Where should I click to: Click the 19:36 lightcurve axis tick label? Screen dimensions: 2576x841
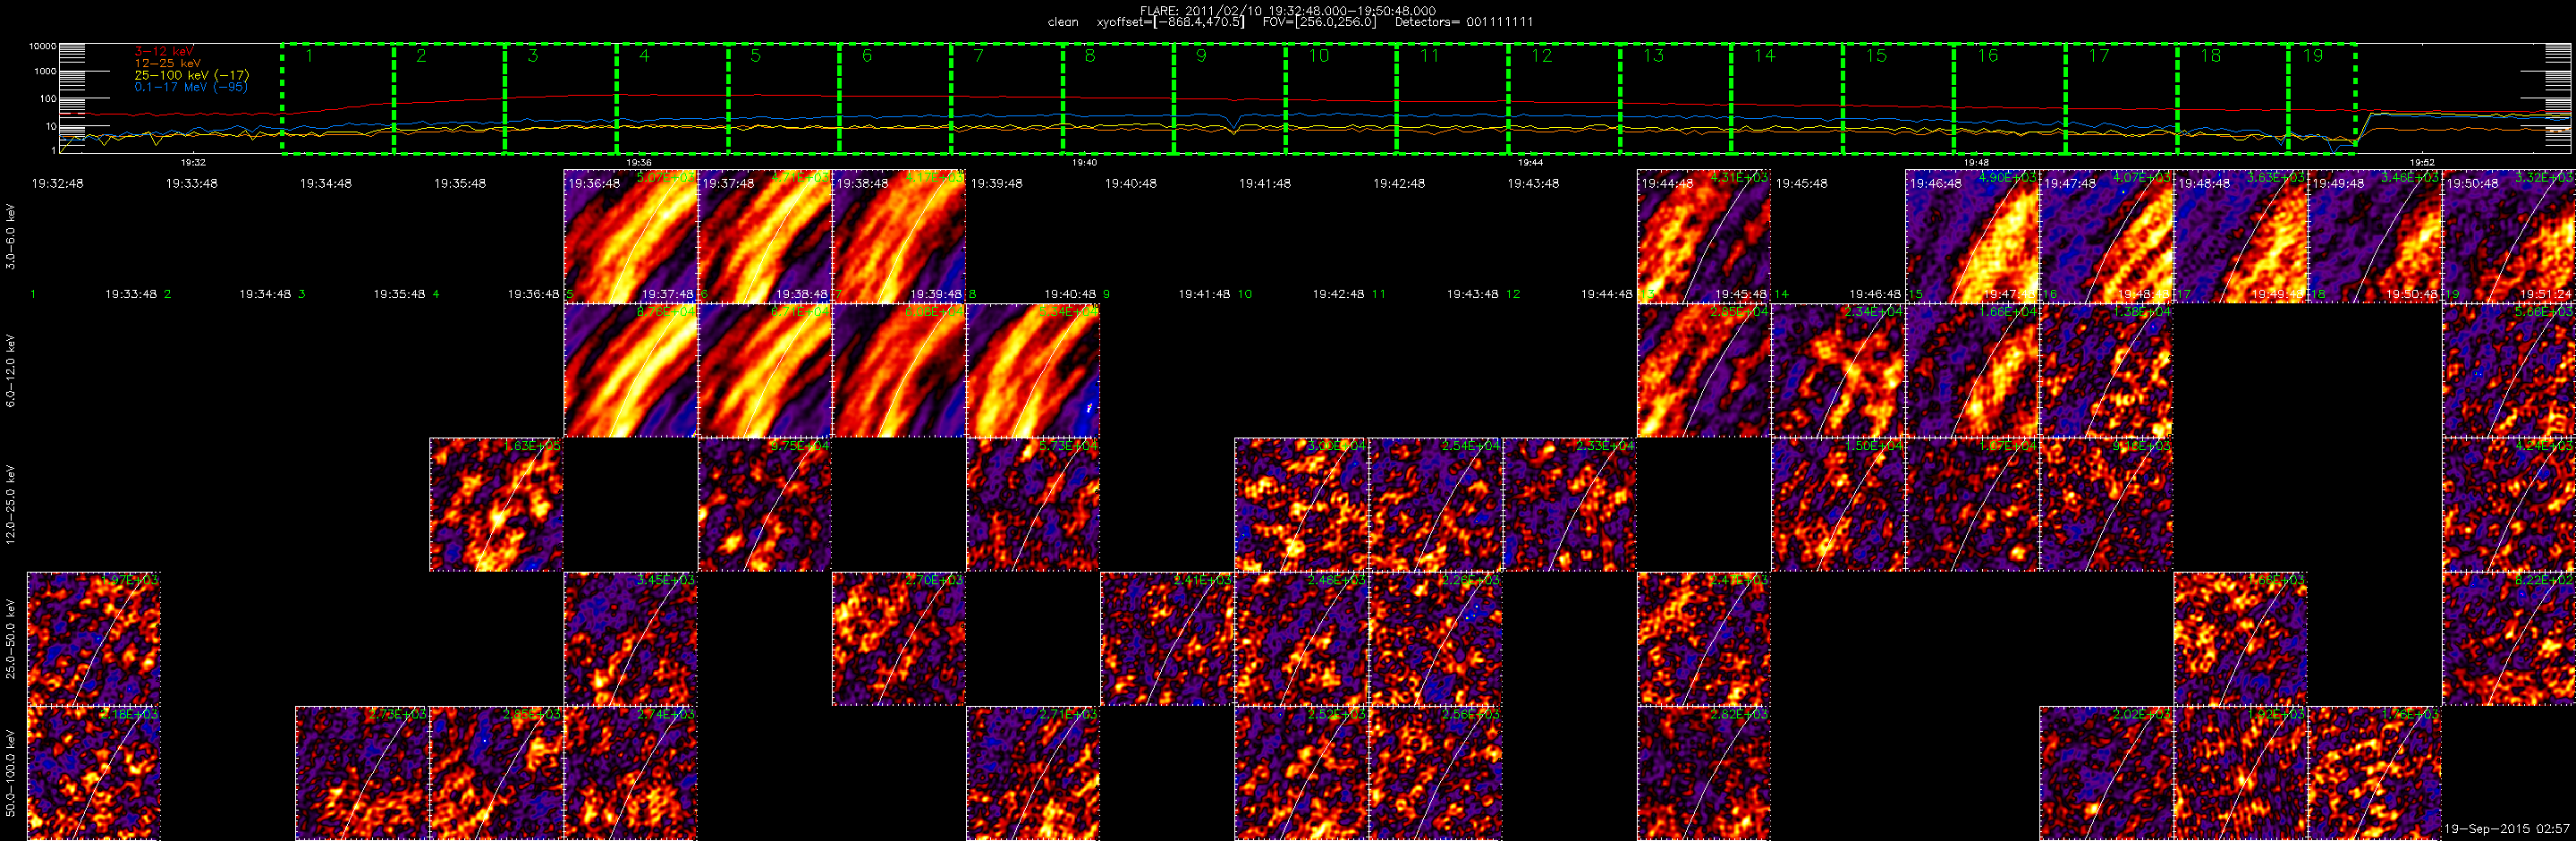click(x=638, y=162)
